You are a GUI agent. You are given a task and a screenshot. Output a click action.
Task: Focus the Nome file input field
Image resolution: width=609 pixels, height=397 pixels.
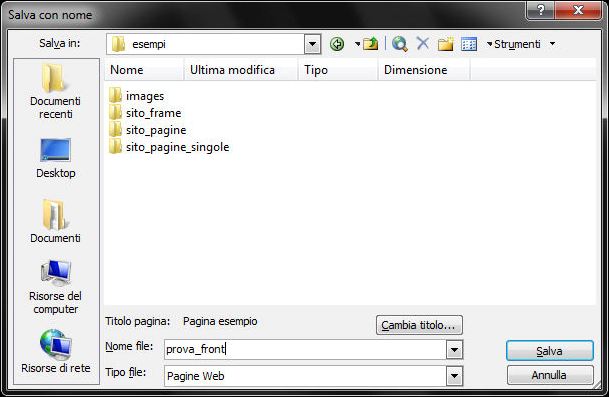[x=305, y=349]
